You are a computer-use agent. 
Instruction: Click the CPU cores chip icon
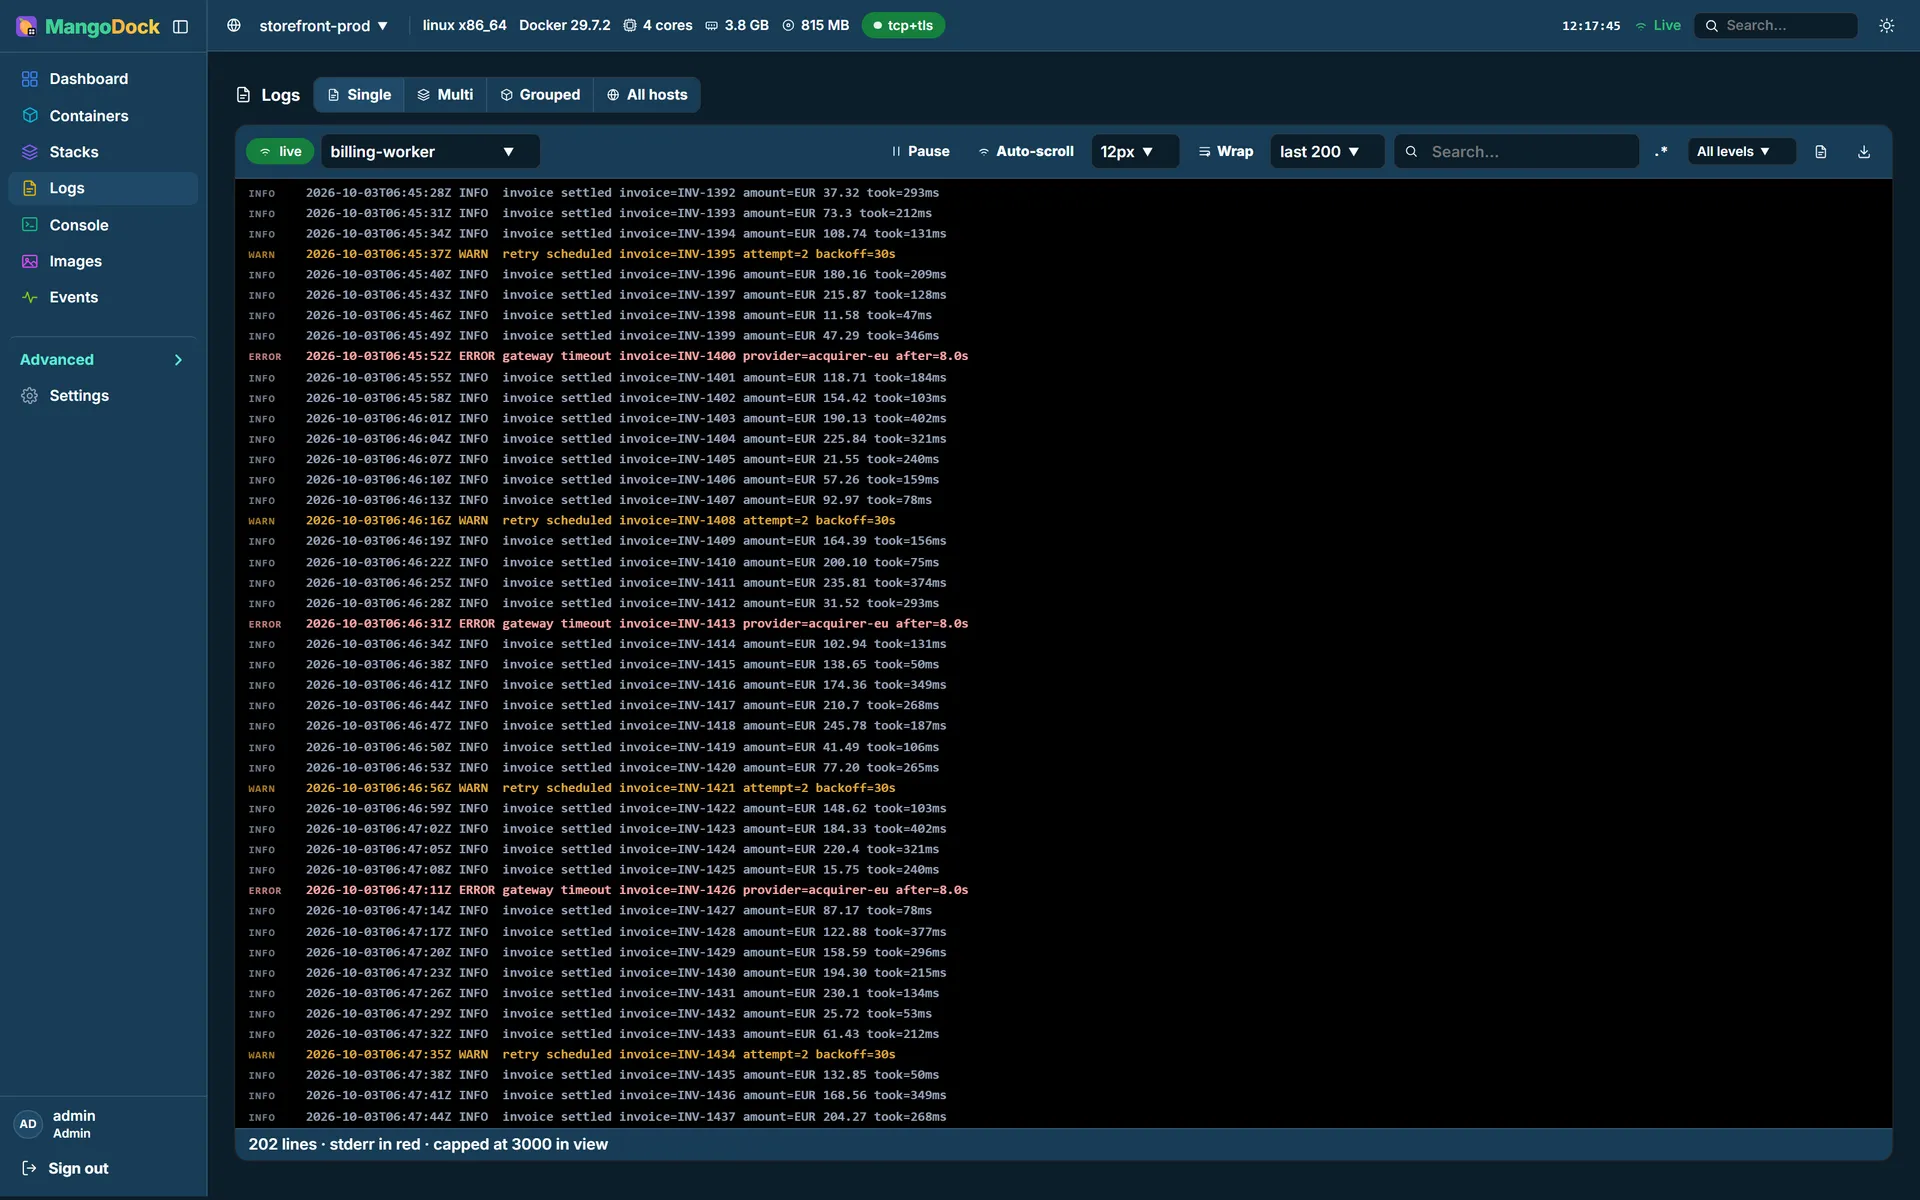click(x=630, y=26)
